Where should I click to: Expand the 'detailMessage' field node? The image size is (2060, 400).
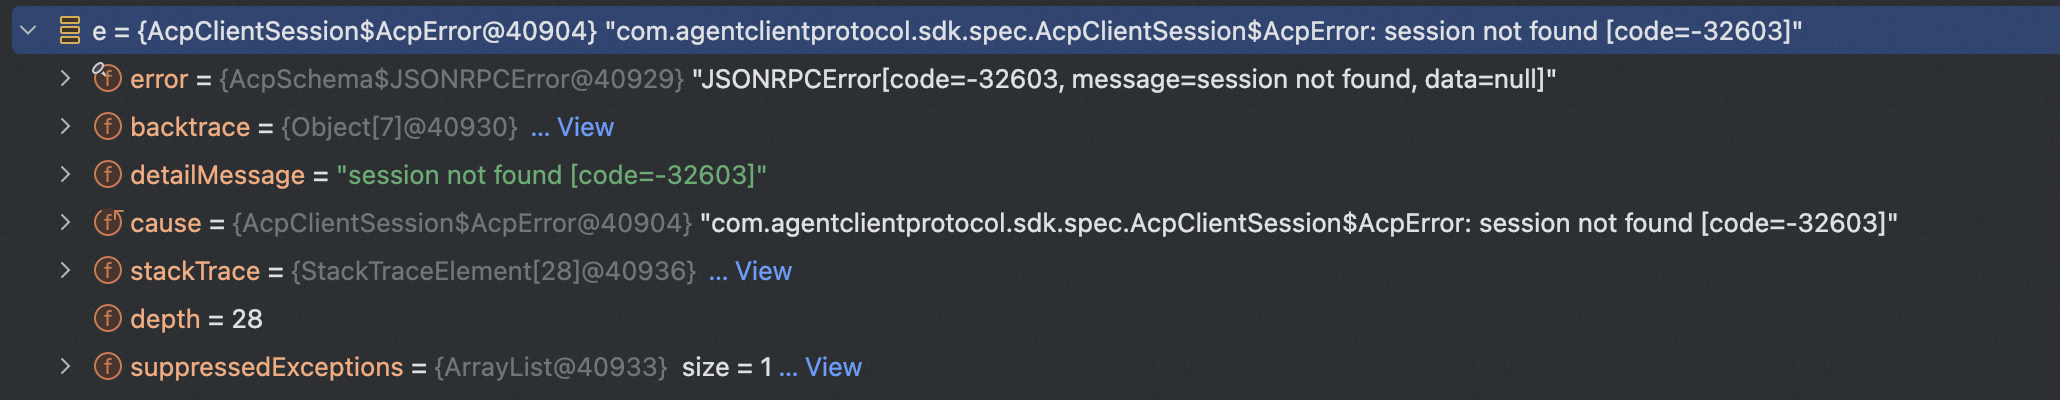pyautogui.click(x=65, y=174)
